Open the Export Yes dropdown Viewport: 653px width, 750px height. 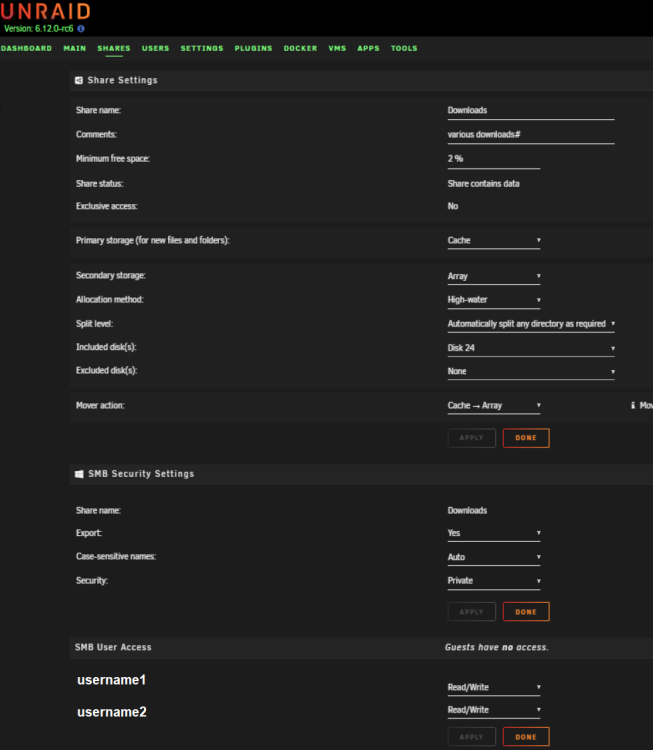494,533
